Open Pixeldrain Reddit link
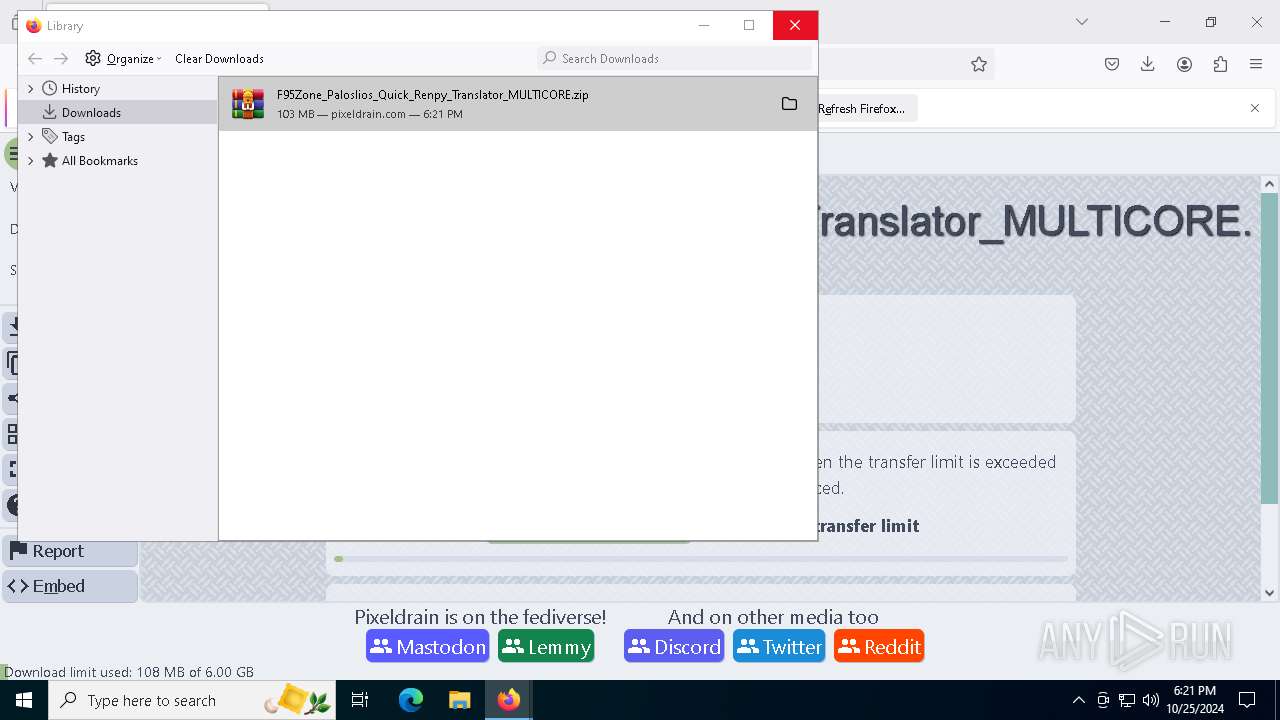The width and height of the screenshot is (1280, 720). coord(879,647)
